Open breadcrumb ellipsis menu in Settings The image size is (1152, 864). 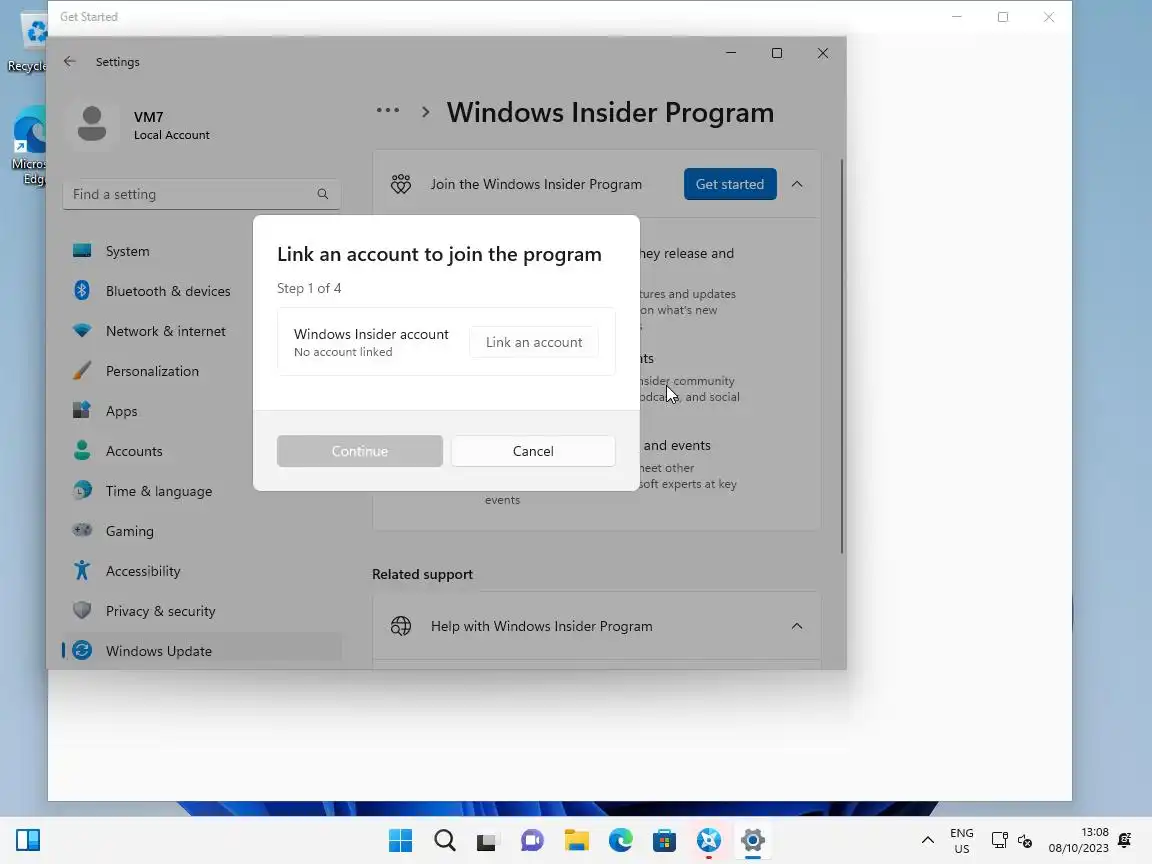388,111
